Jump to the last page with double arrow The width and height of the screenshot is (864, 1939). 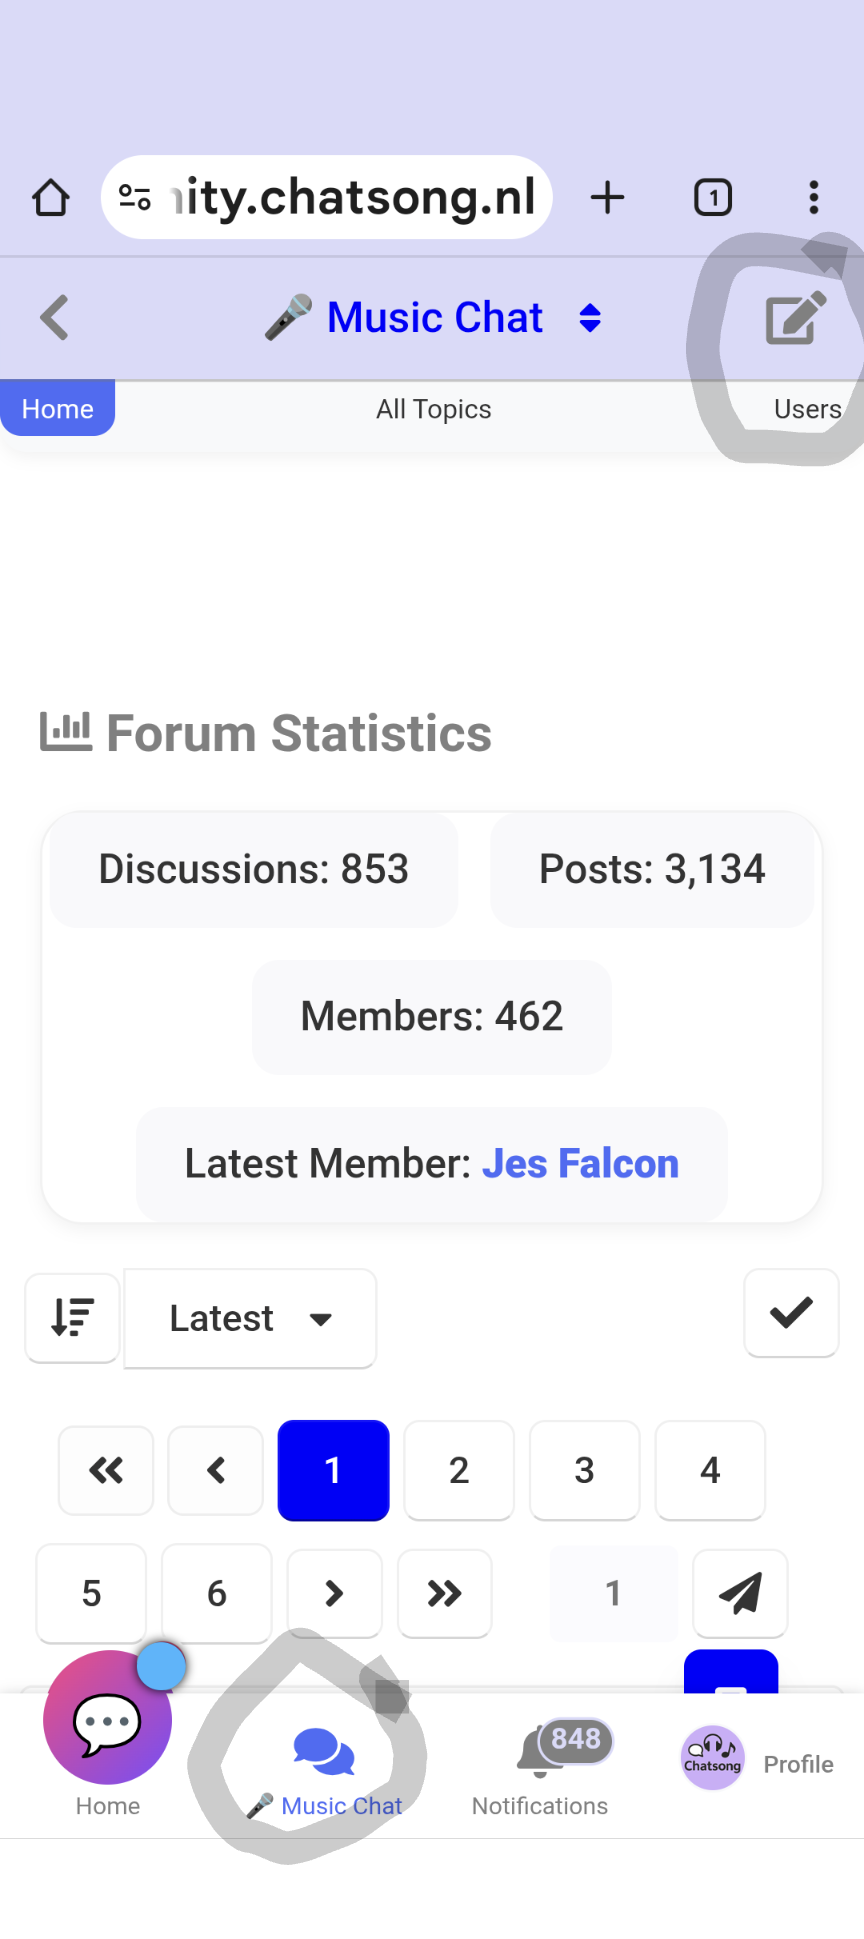pyautogui.click(x=444, y=1593)
